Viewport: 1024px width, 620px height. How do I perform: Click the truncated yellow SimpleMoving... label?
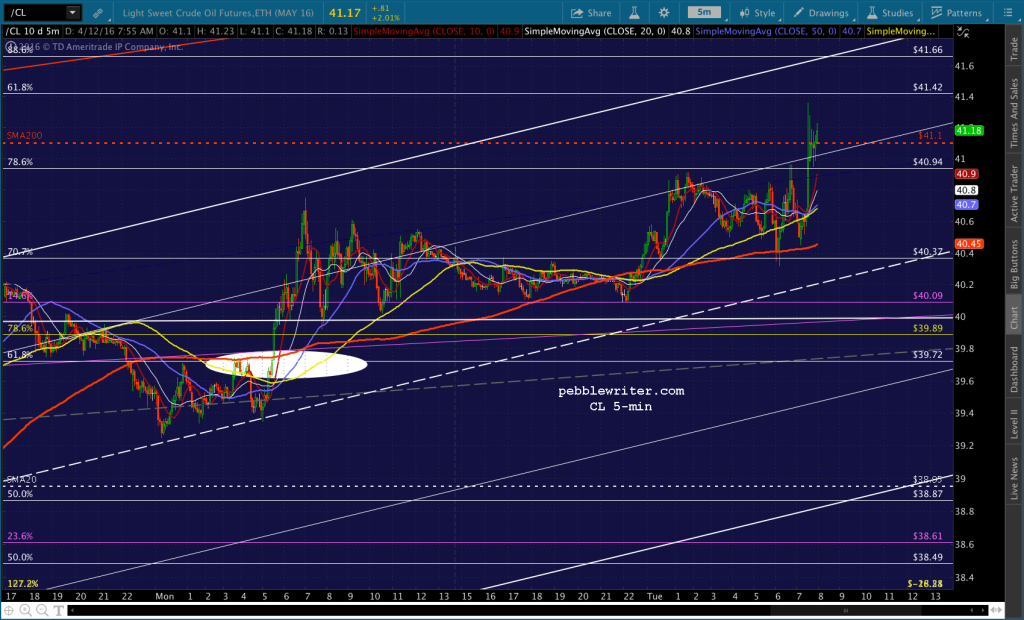pos(901,31)
